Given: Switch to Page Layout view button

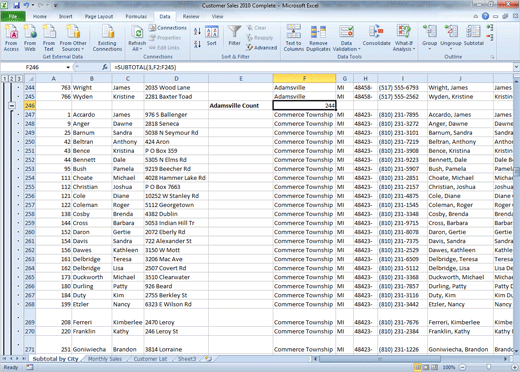Looking at the screenshot, I should pyautogui.click(x=426, y=367).
